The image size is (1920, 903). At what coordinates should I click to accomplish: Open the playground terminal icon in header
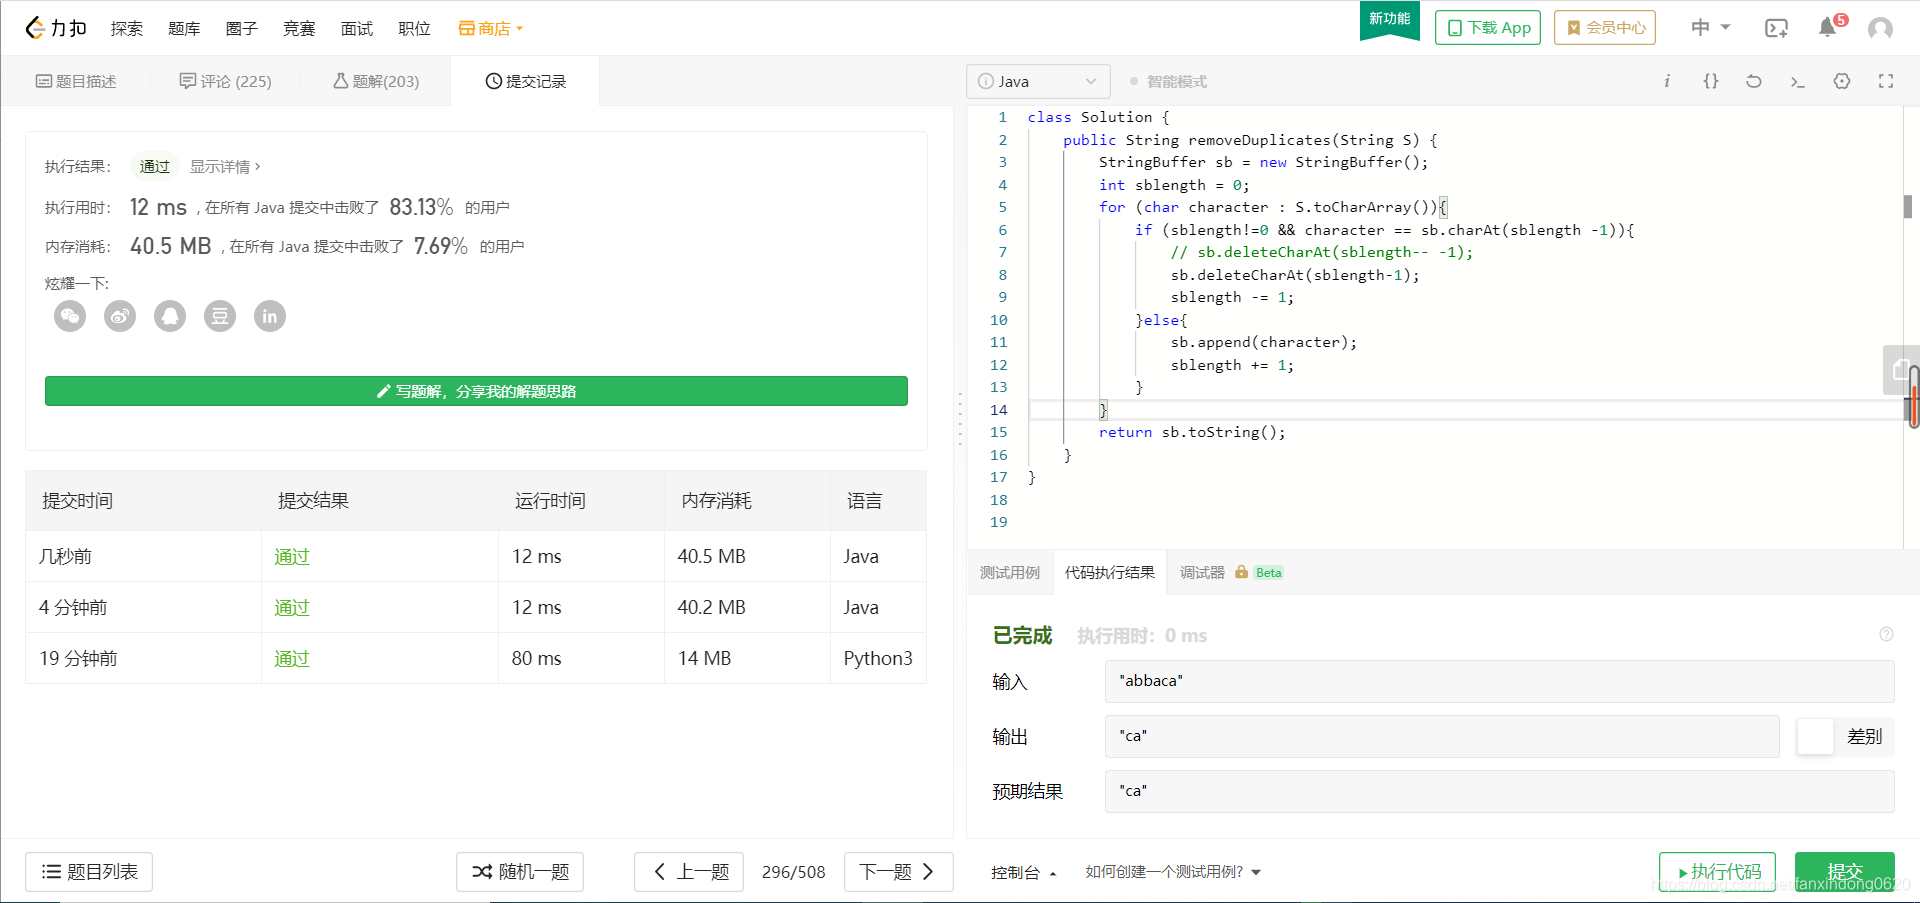click(x=1776, y=28)
